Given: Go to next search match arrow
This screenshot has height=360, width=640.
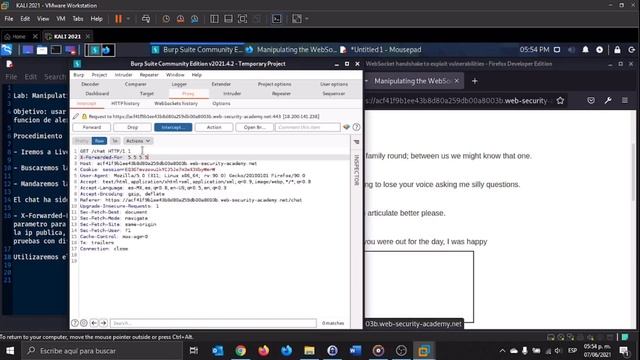Looking at the screenshot, I should point(104,323).
